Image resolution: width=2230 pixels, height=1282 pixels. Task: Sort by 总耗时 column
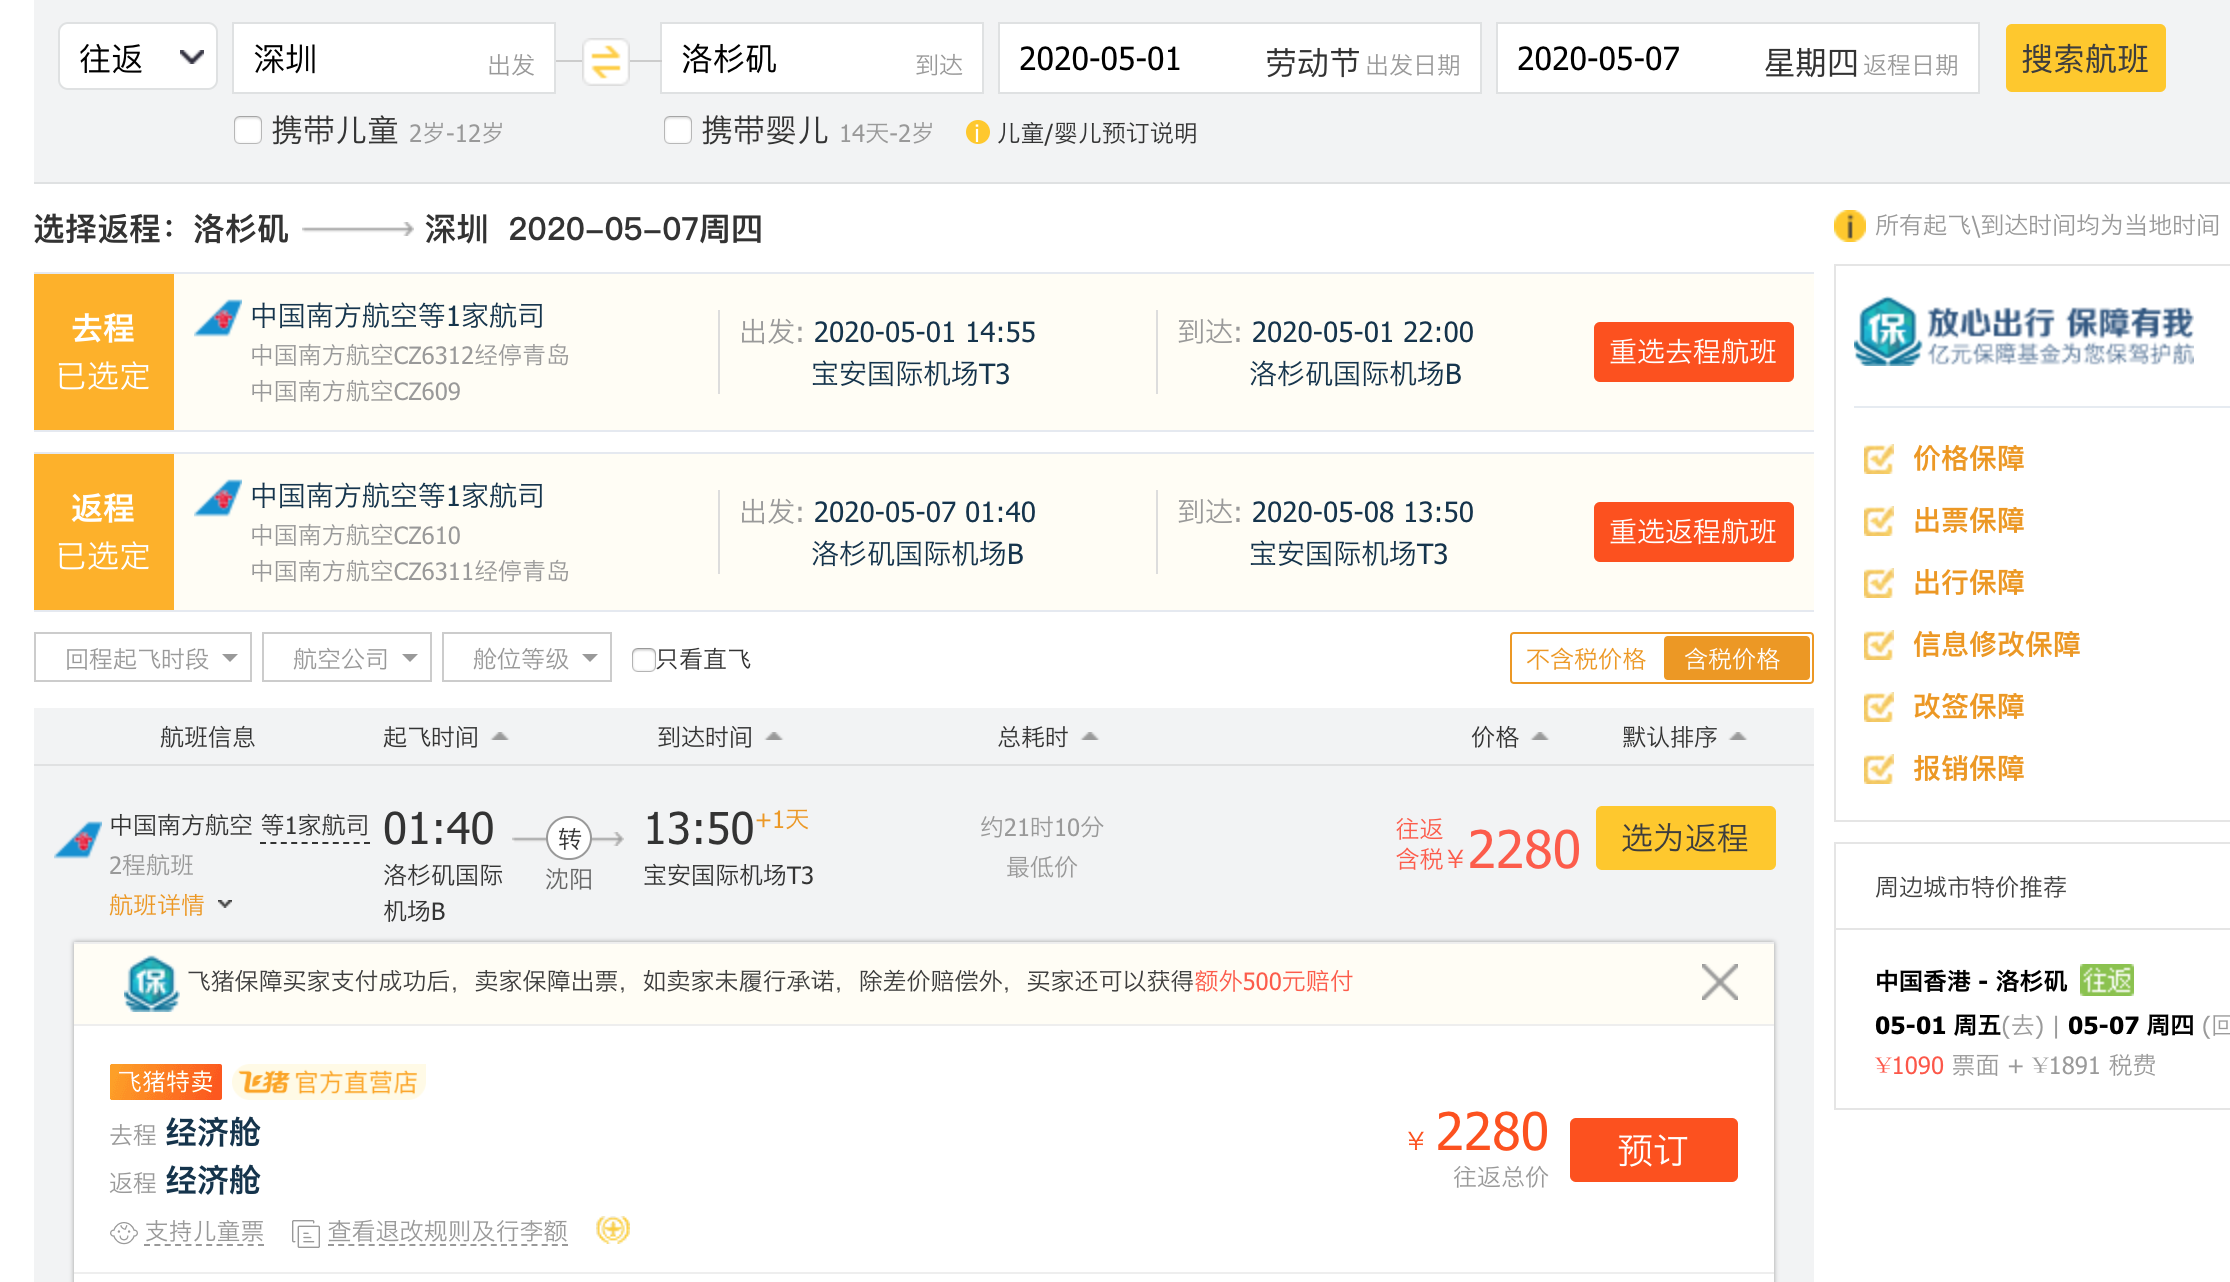click(1047, 737)
